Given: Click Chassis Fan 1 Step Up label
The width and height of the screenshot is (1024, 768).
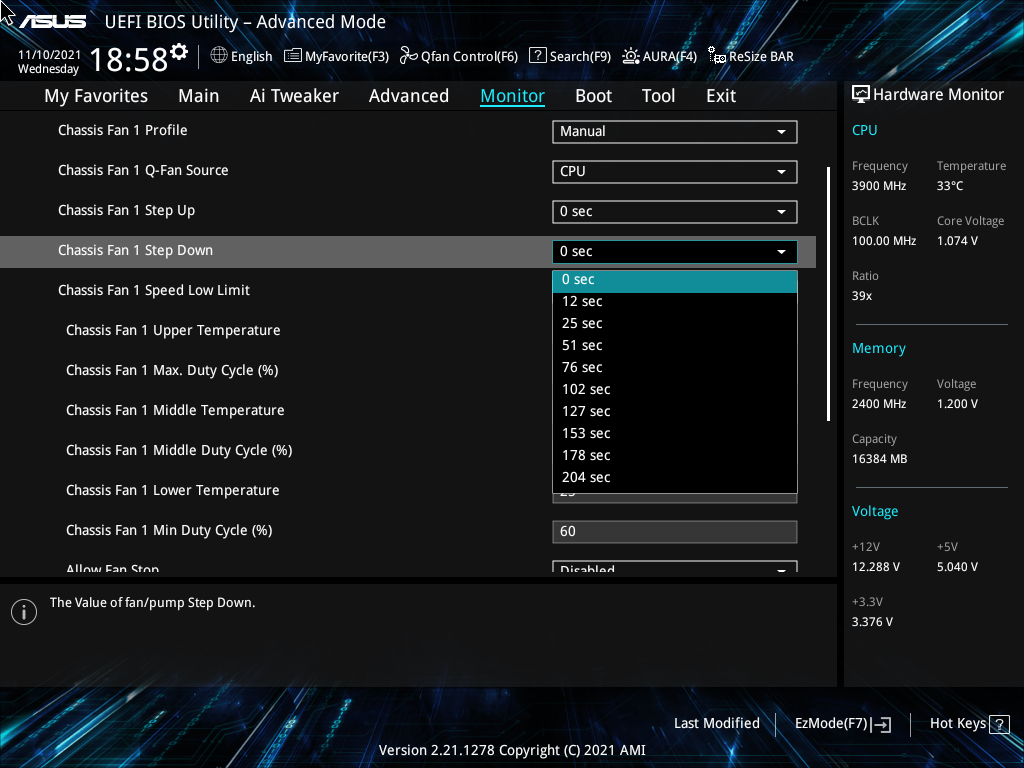Looking at the screenshot, I should (127, 211).
